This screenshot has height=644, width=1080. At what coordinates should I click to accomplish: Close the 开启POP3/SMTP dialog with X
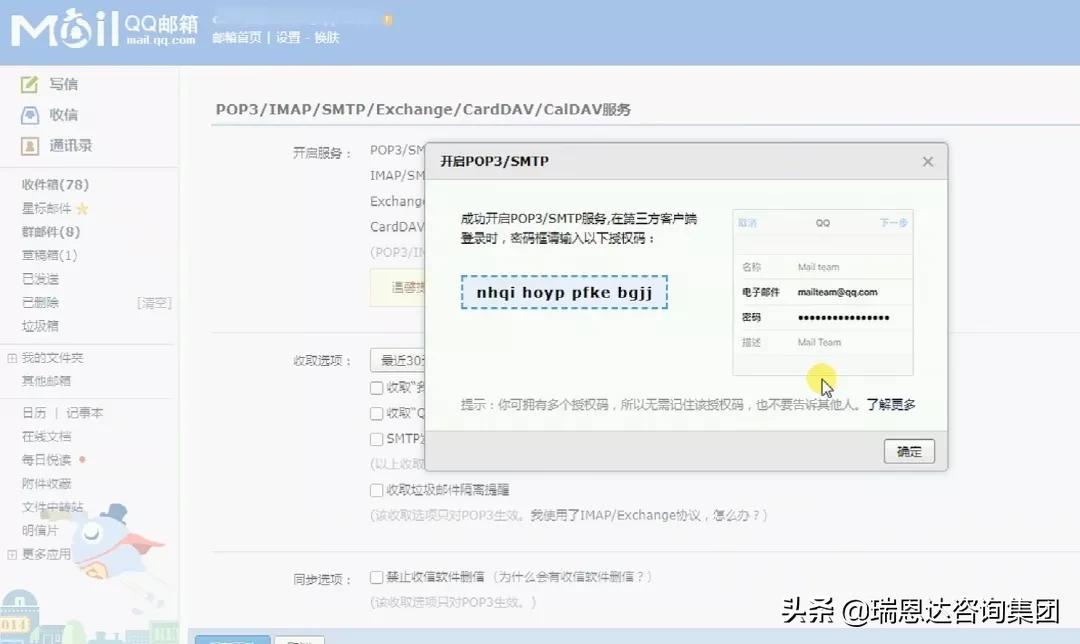click(928, 161)
